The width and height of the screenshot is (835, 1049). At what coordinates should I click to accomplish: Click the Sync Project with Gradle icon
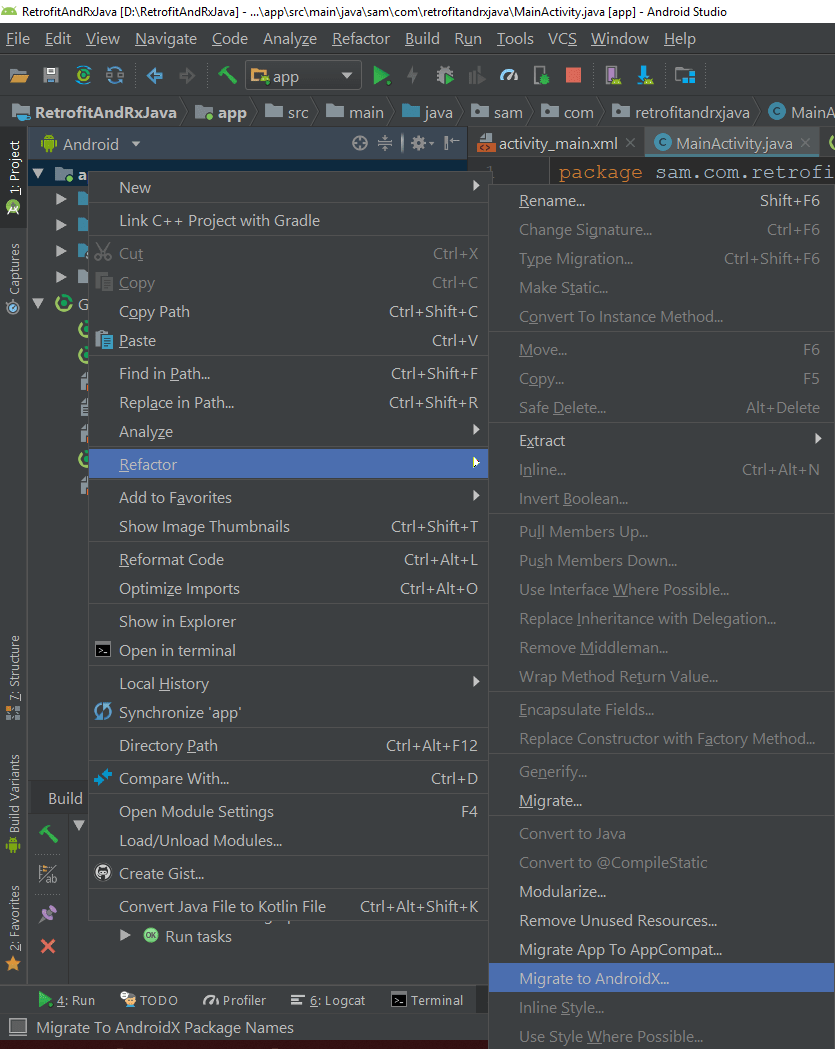point(83,76)
